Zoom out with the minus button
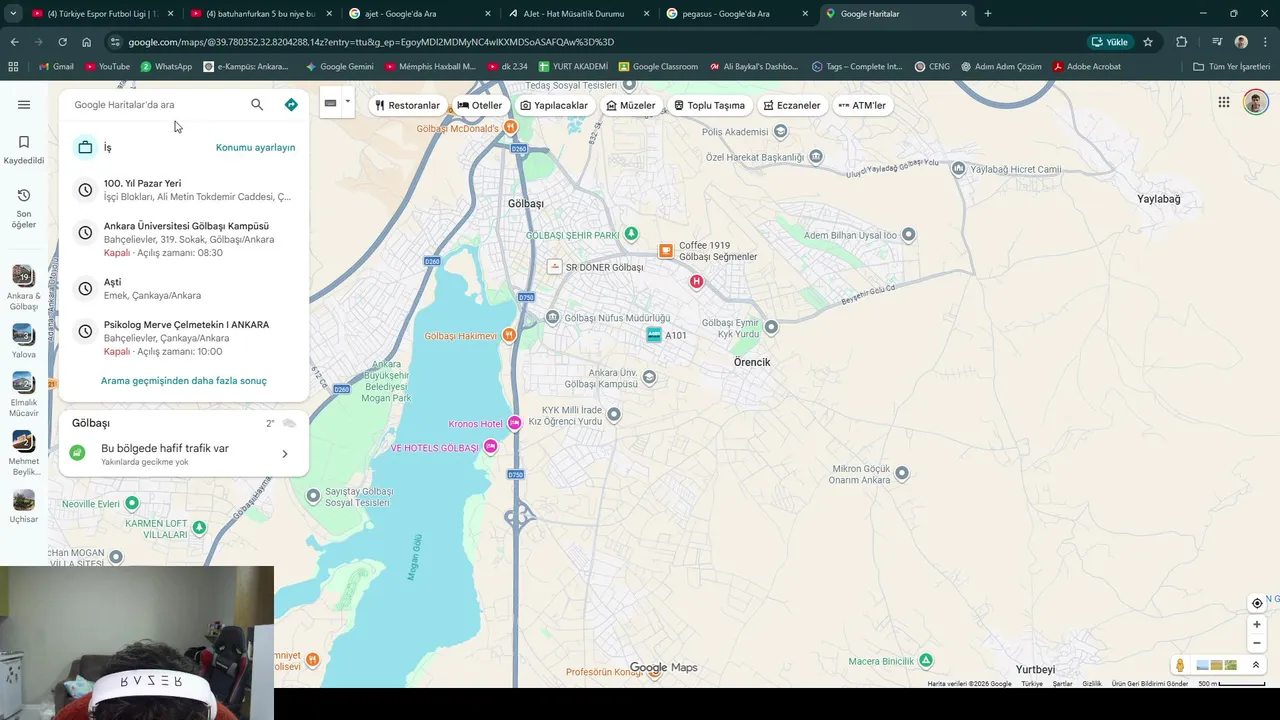 [1257, 643]
